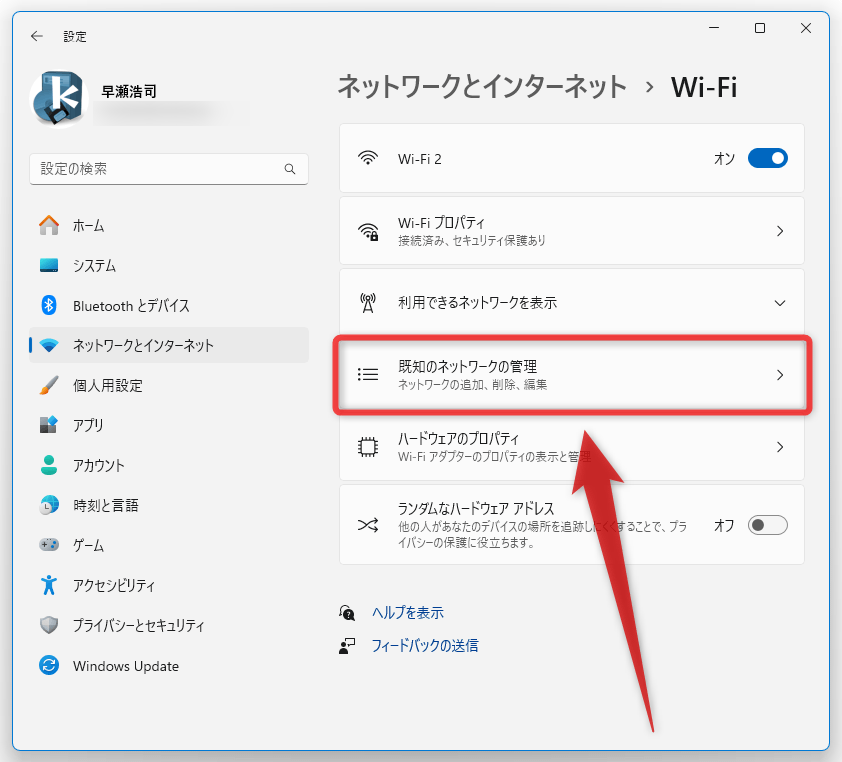Click the shield icon for プライバシーとセキュリティ
This screenshot has width=842, height=762.
tap(49, 625)
